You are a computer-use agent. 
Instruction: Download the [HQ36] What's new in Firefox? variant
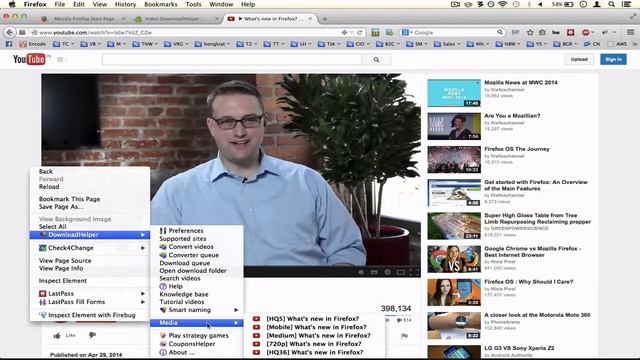coord(314,352)
